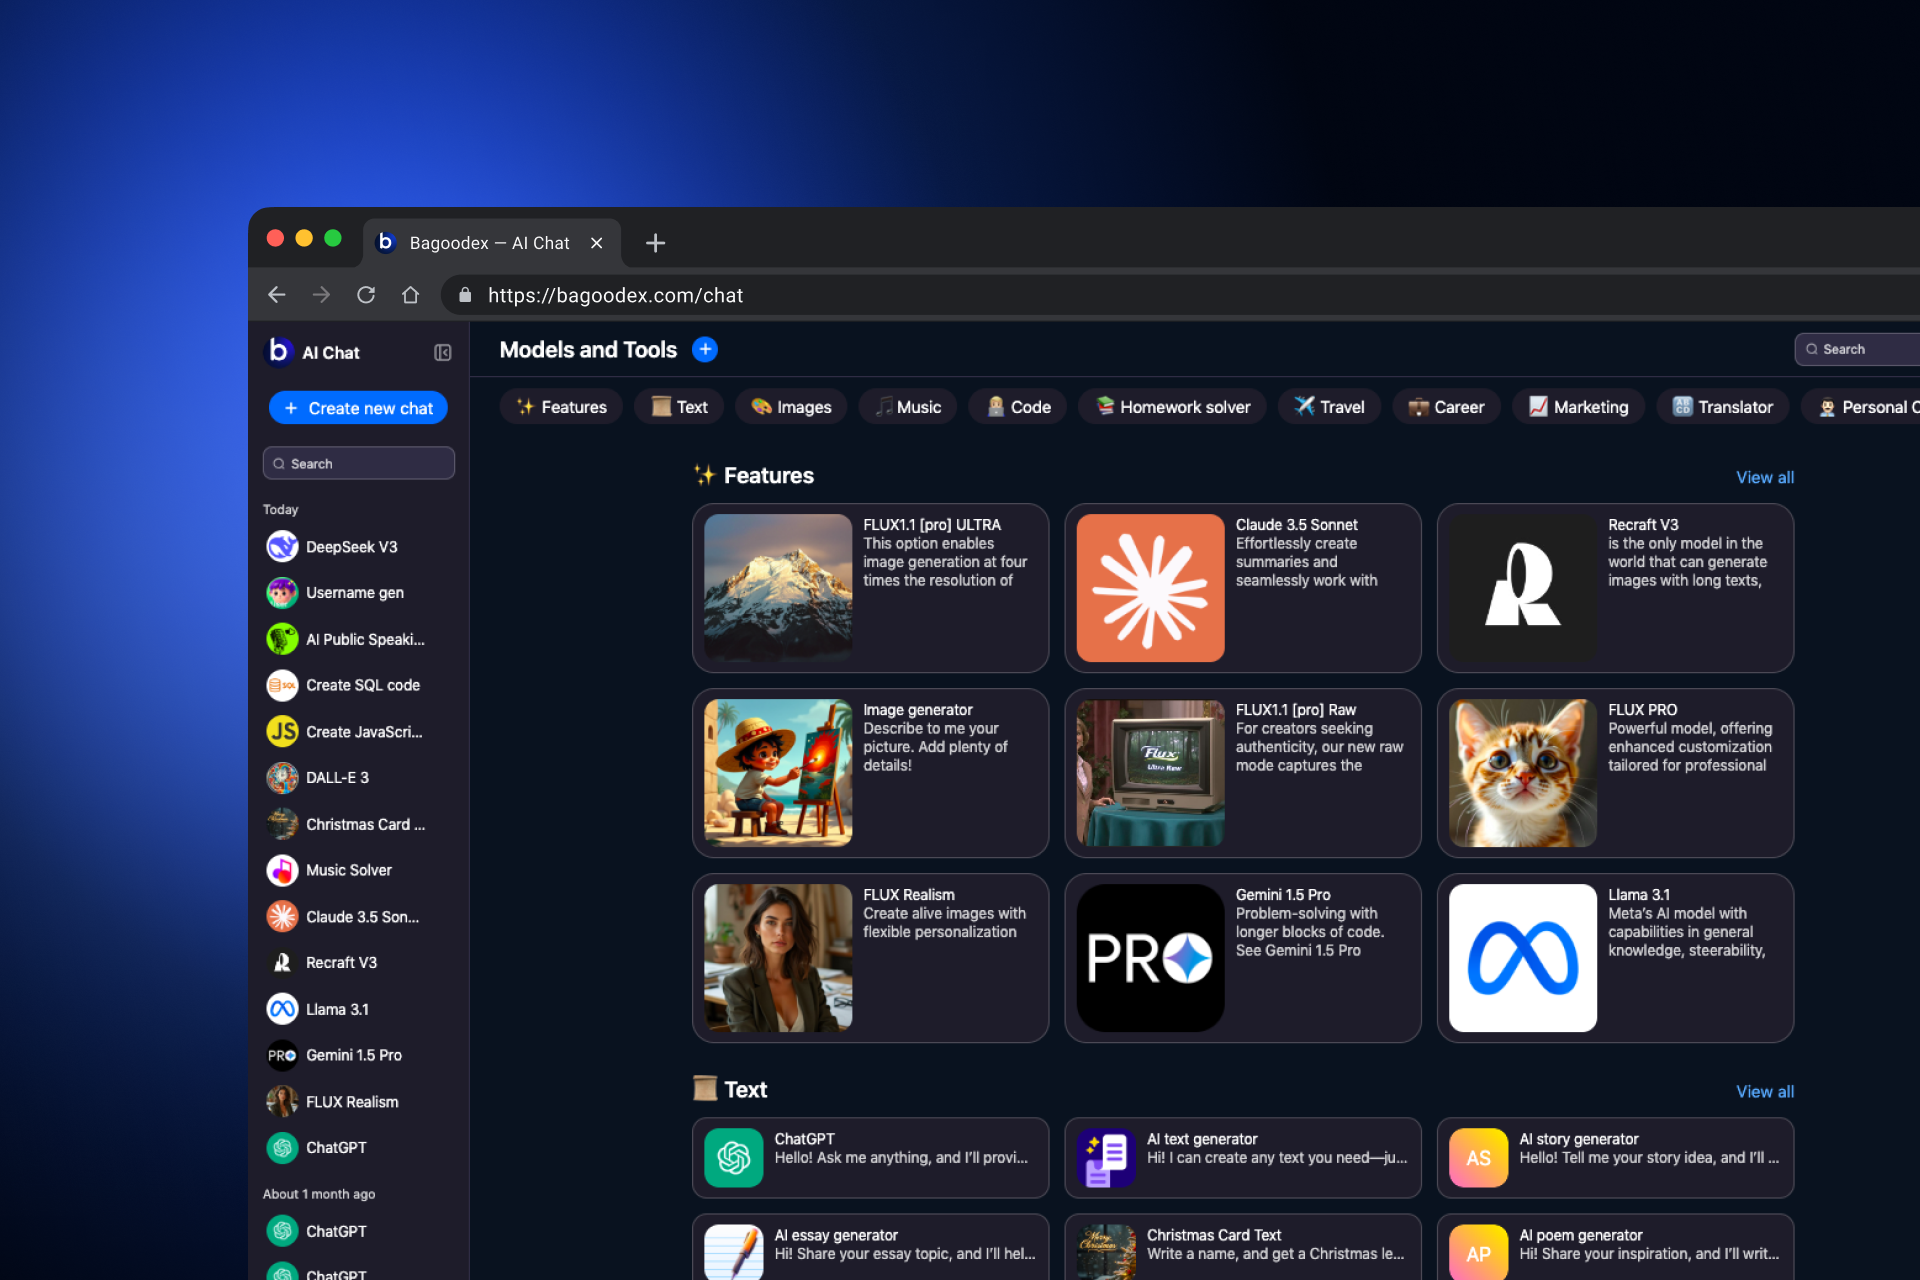Click the FLUX PRO cat image icon
This screenshot has height=1280, width=1920.
point(1520,773)
